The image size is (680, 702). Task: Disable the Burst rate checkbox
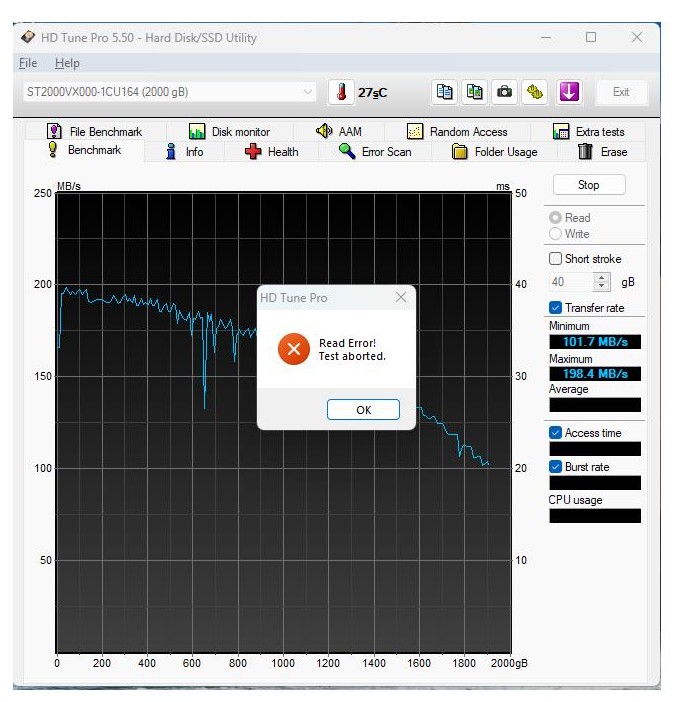556,467
